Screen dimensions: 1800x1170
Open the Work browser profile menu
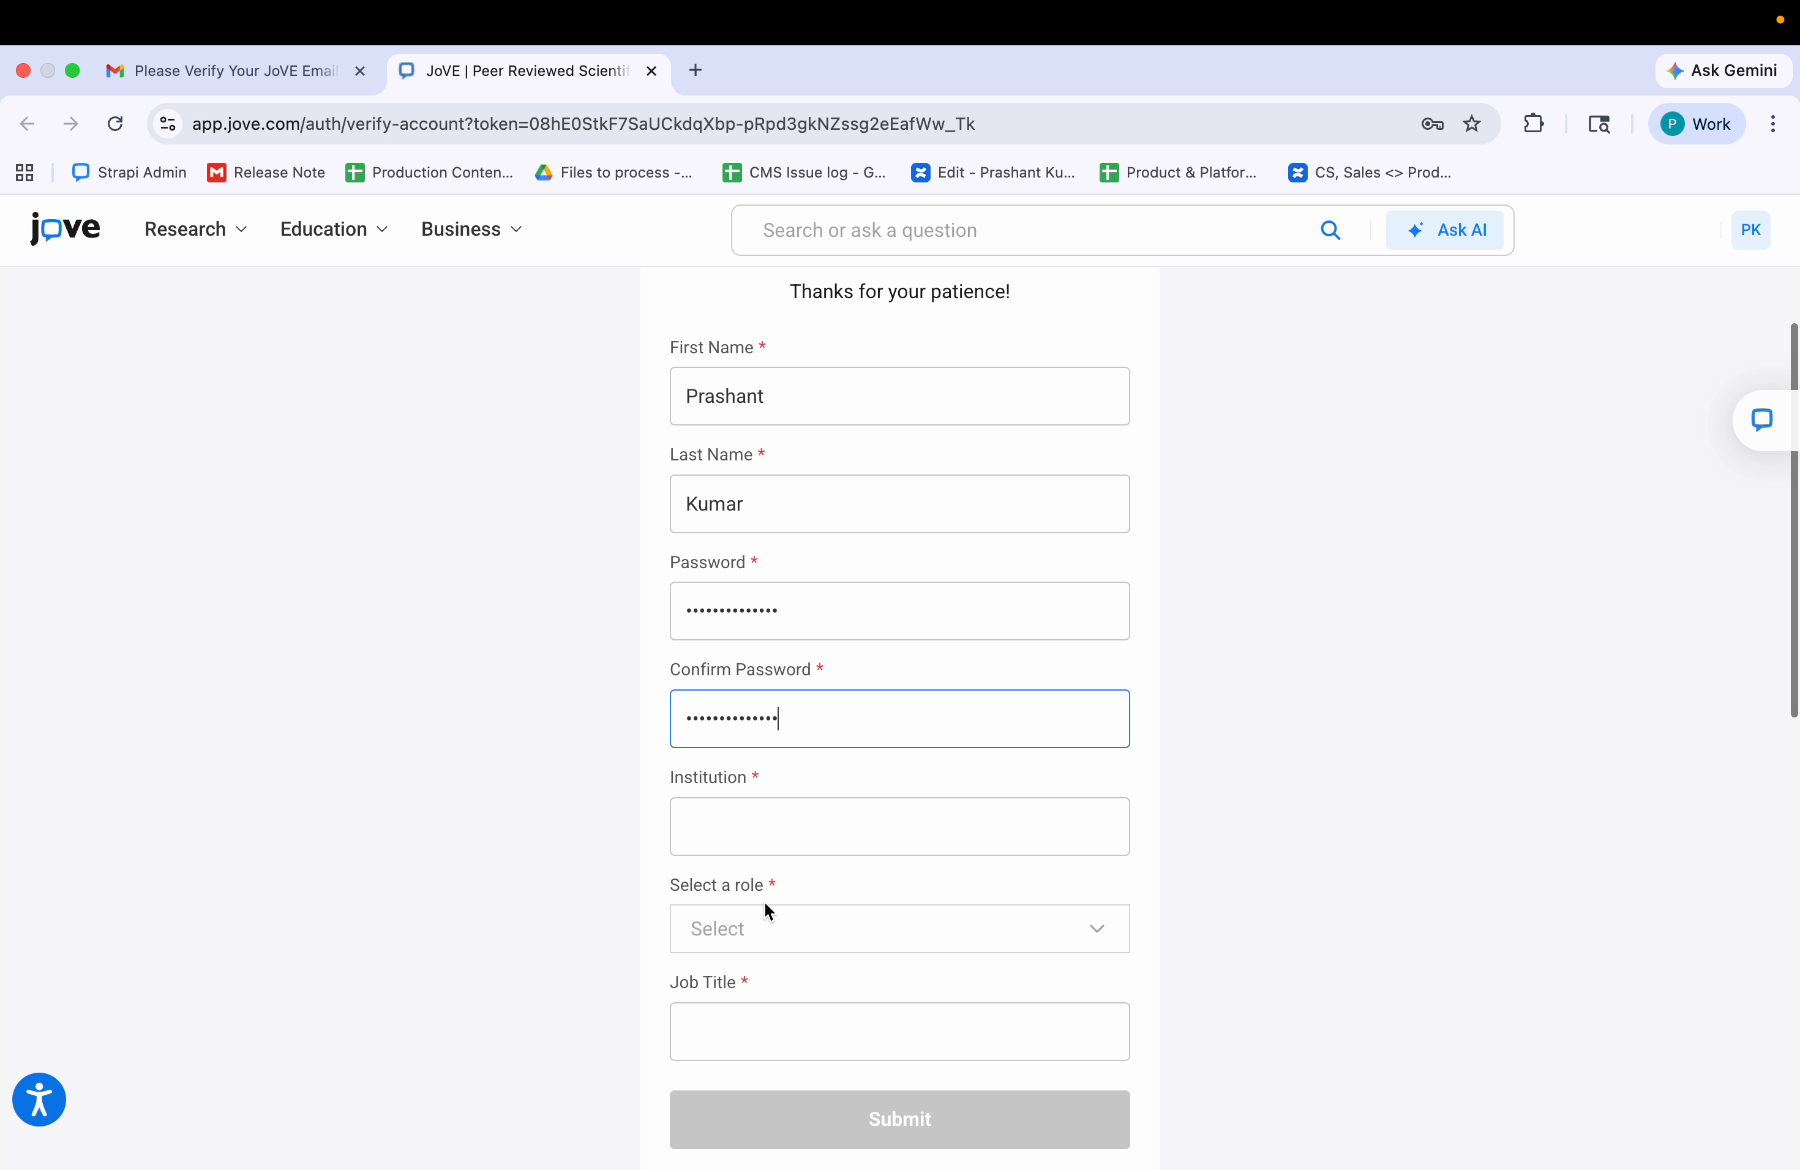coord(1697,123)
